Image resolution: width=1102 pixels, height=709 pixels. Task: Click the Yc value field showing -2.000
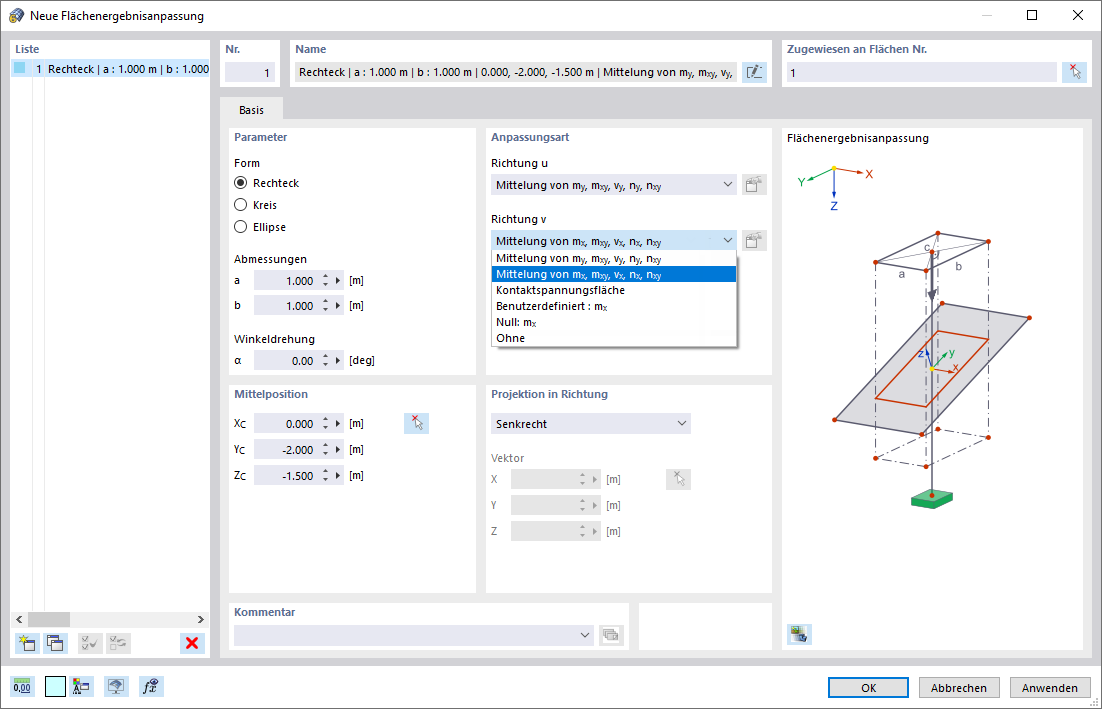(286, 450)
